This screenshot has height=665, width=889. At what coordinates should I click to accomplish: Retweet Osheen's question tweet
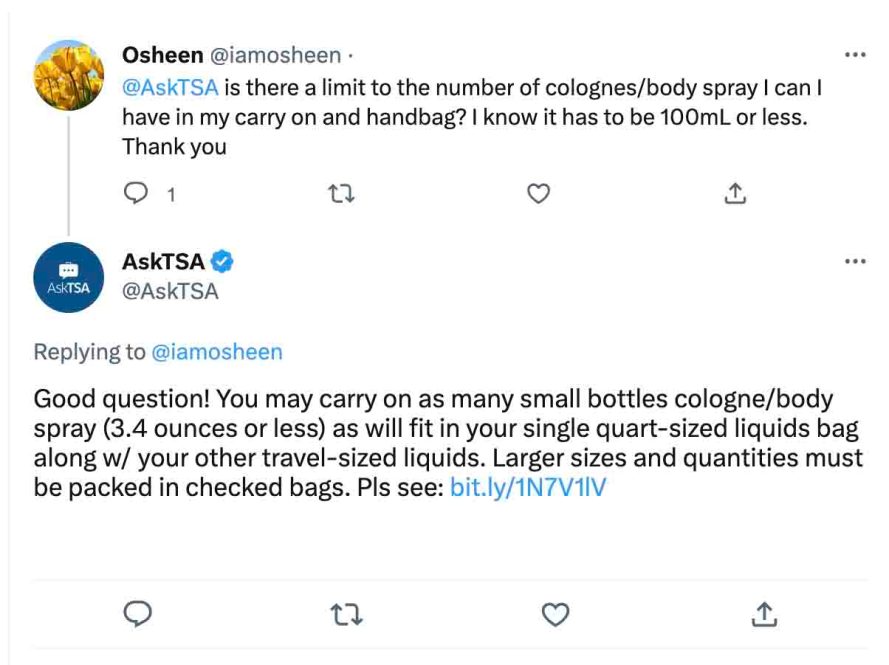pos(342,193)
